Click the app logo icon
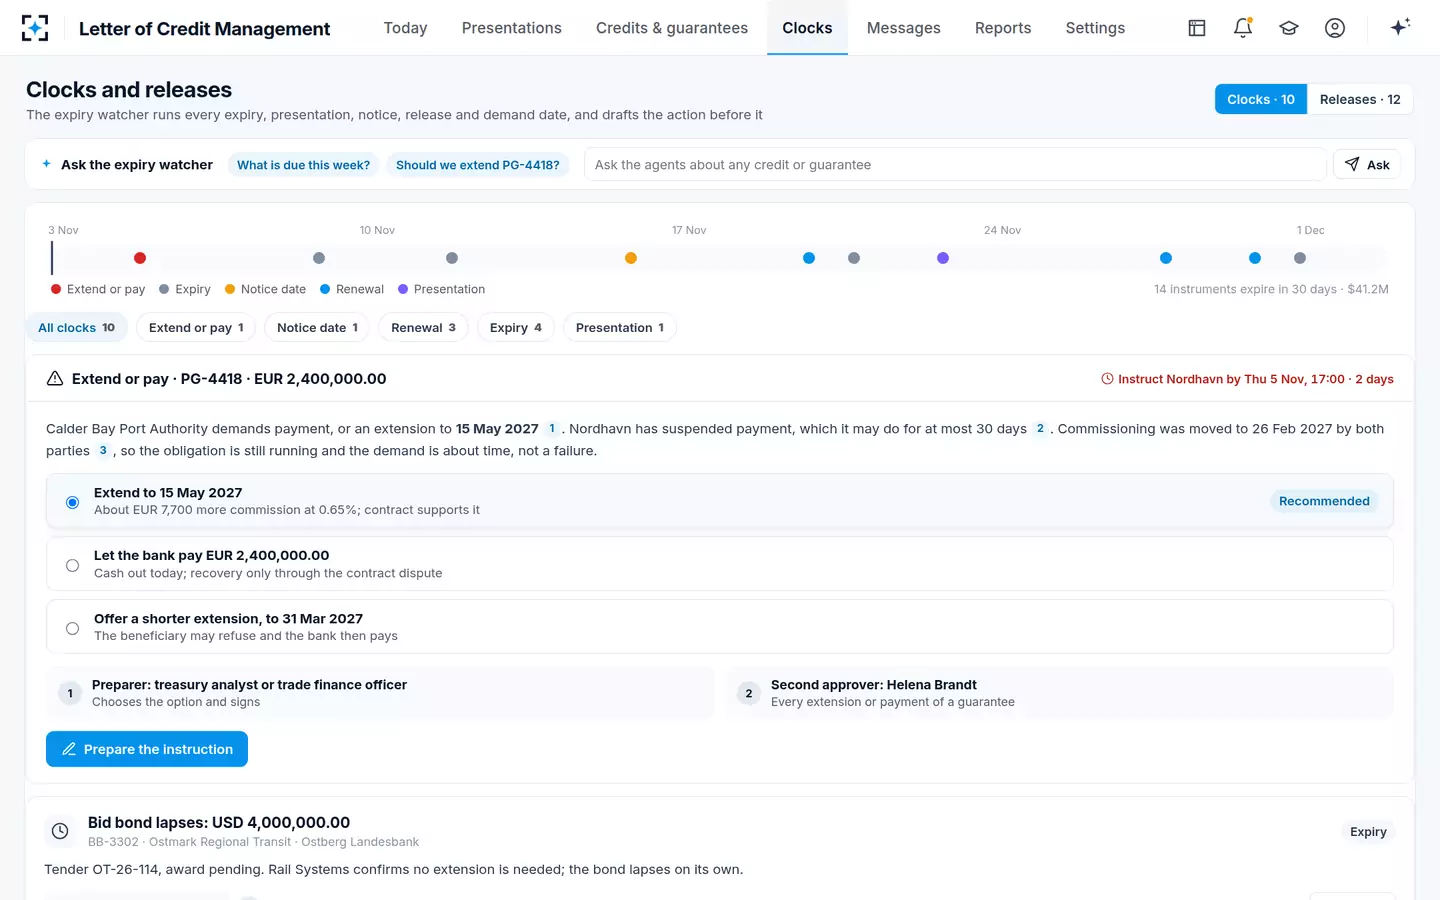1440x900 pixels. (35, 28)
